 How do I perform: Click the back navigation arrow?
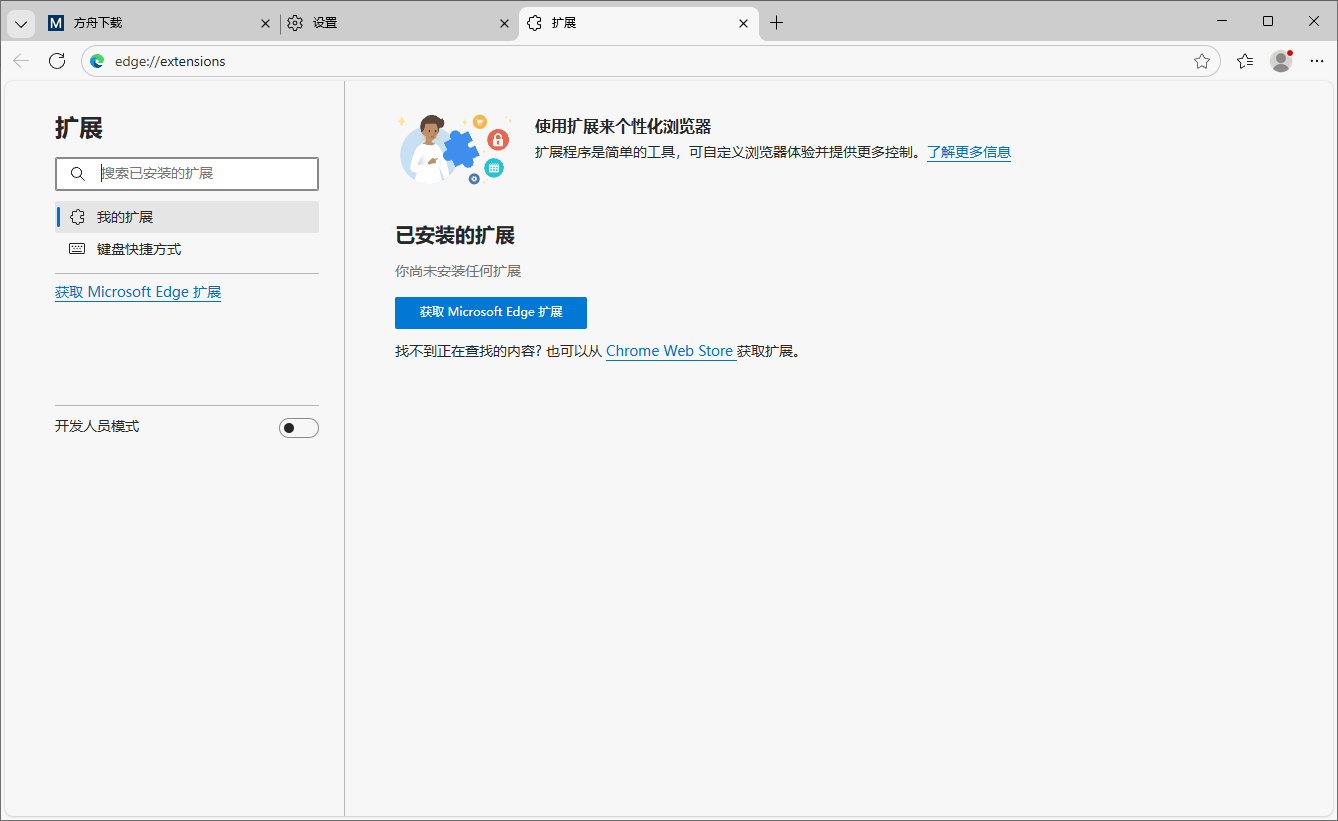21,60
